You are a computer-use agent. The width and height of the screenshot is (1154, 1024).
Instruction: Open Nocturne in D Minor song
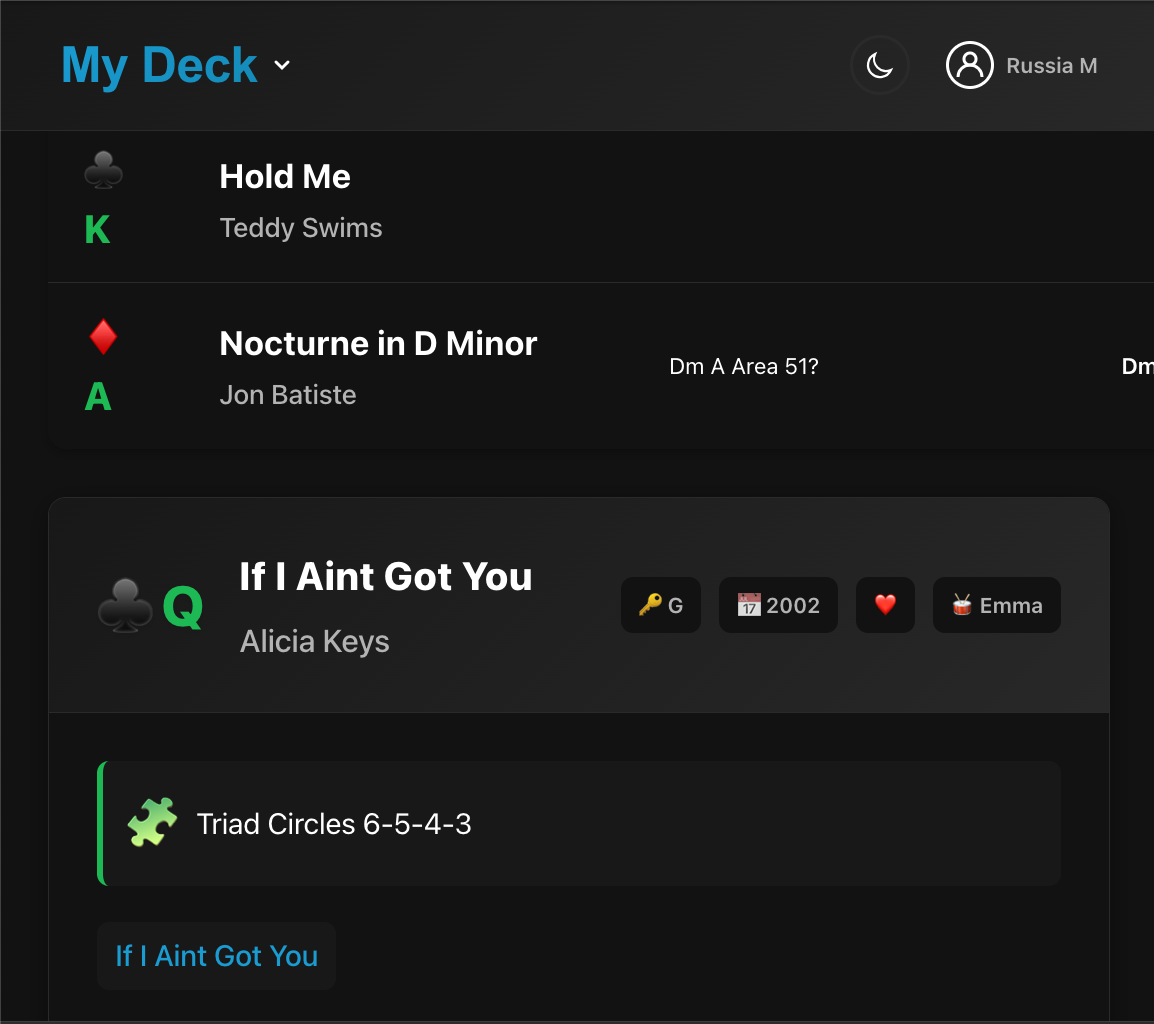tap(378, 344)
